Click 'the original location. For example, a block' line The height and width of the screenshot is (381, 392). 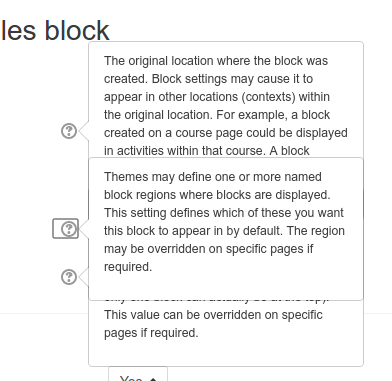tap(217, 115)
